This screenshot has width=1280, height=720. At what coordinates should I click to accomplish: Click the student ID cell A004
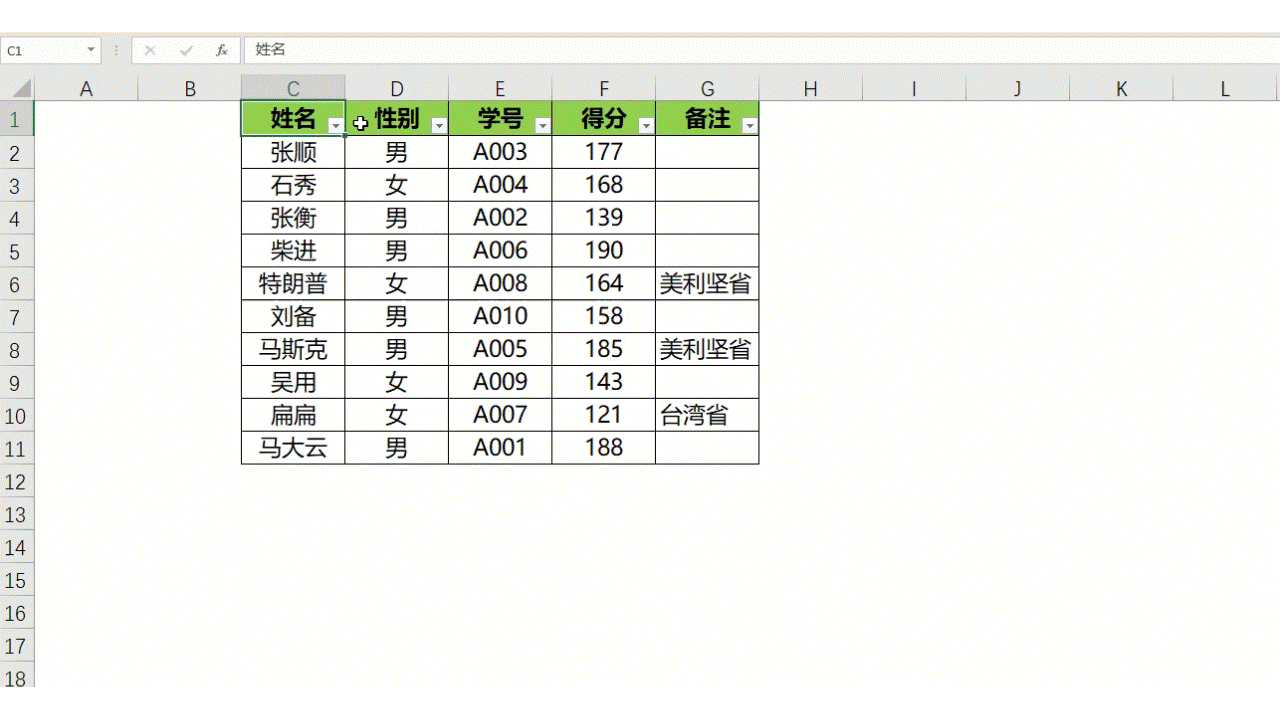pyautogui.click(x=500, y=185)
